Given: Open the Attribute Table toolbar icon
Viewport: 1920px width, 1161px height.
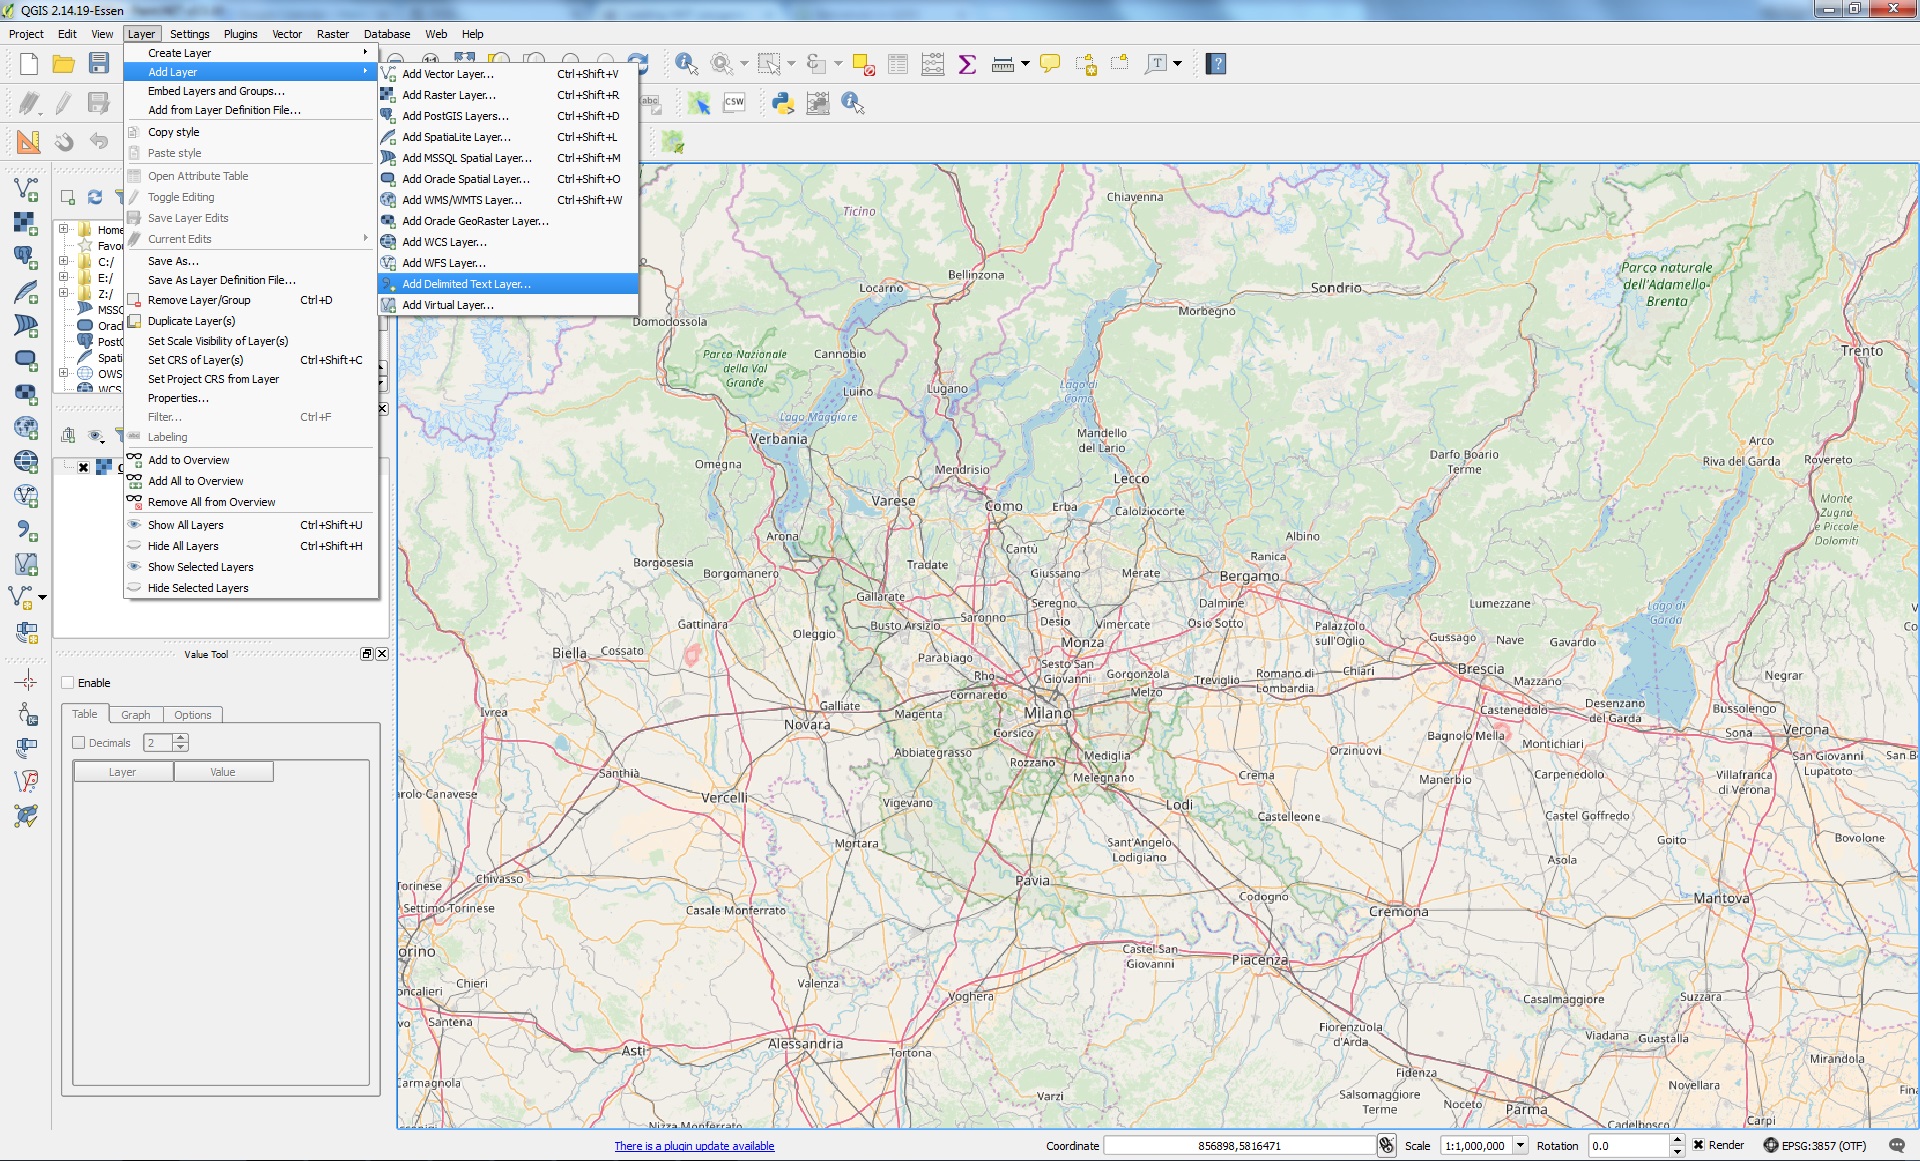Looking at the screenshot, I should coord(898,64).
